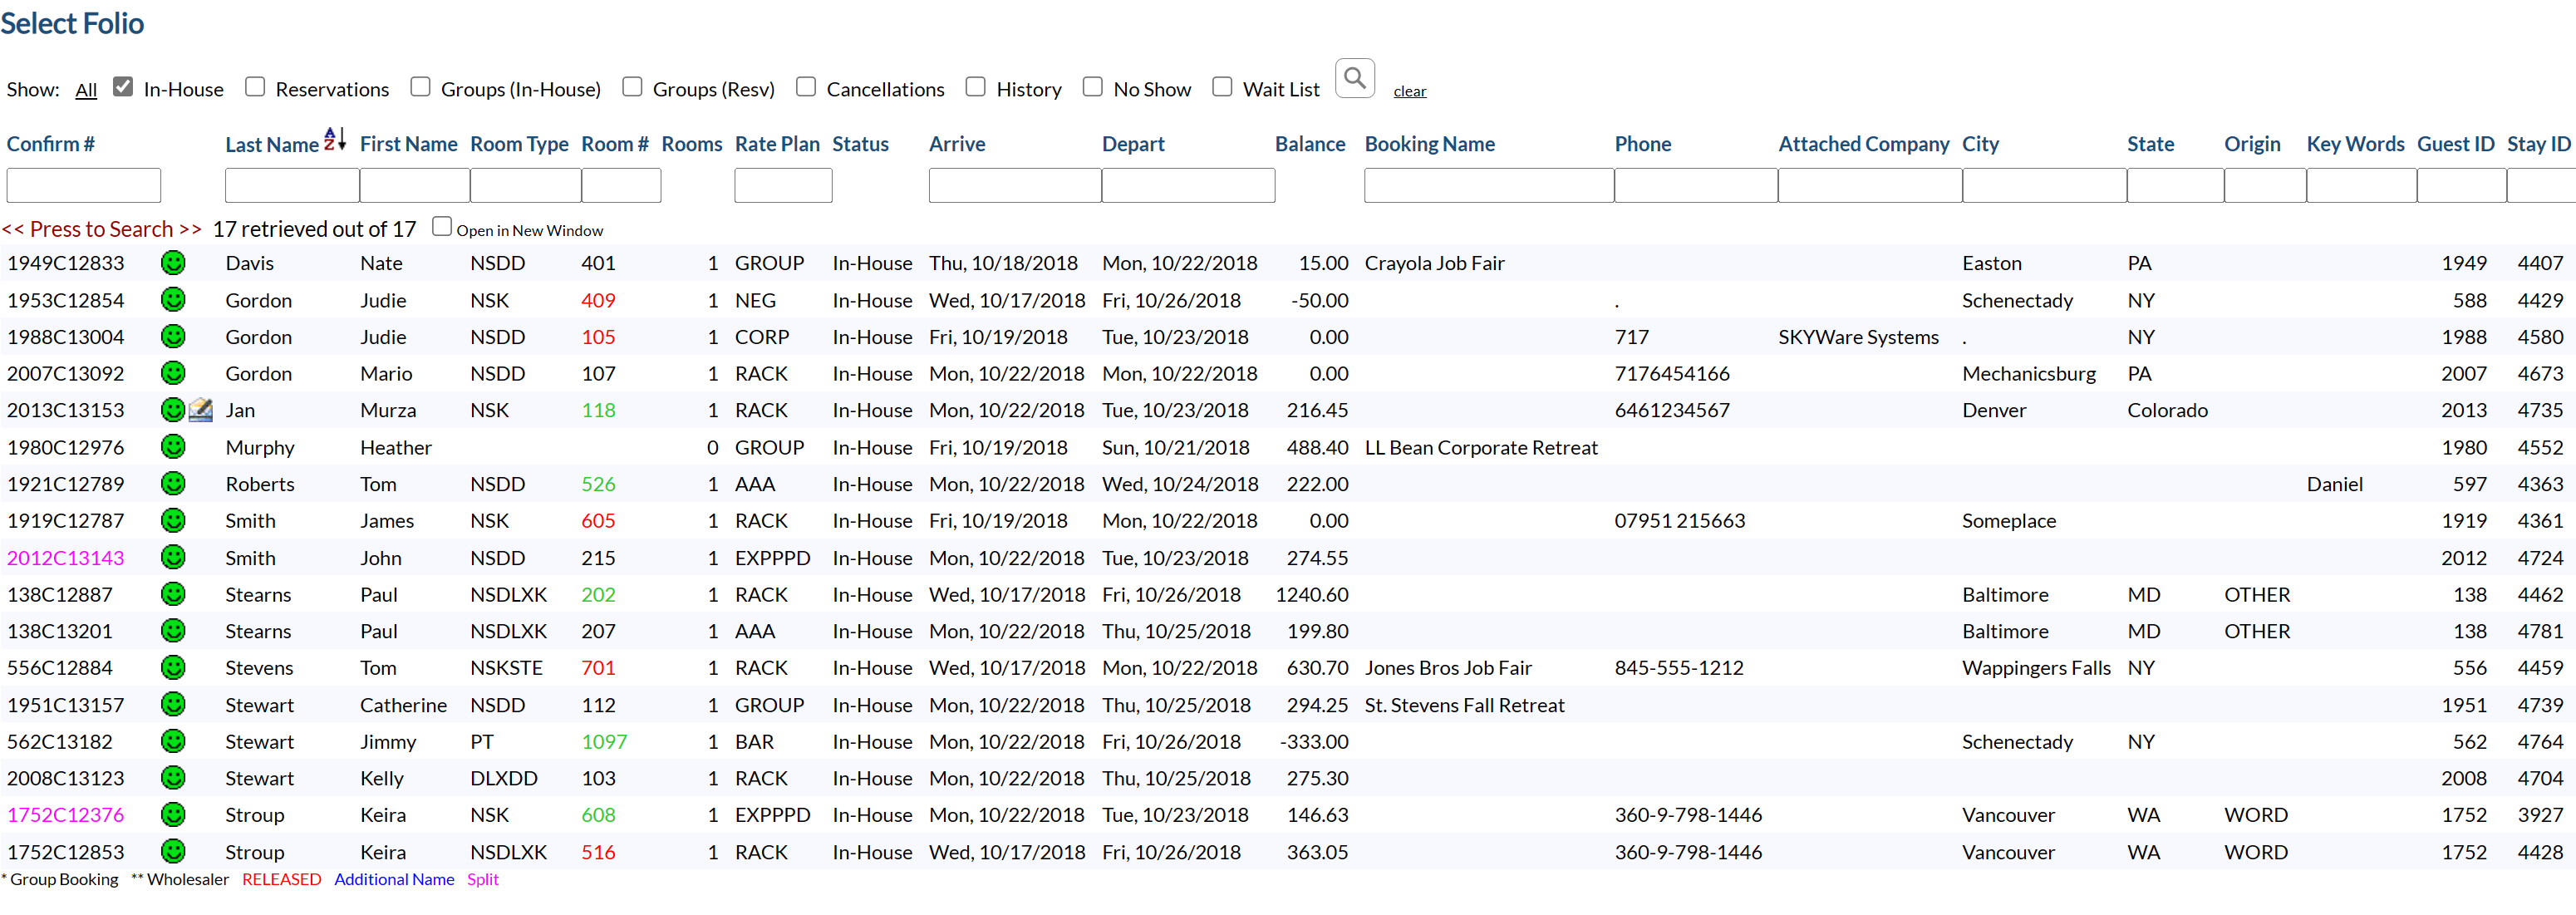
Task: Click the Depart date filter field
Action: pos(1188,185)
